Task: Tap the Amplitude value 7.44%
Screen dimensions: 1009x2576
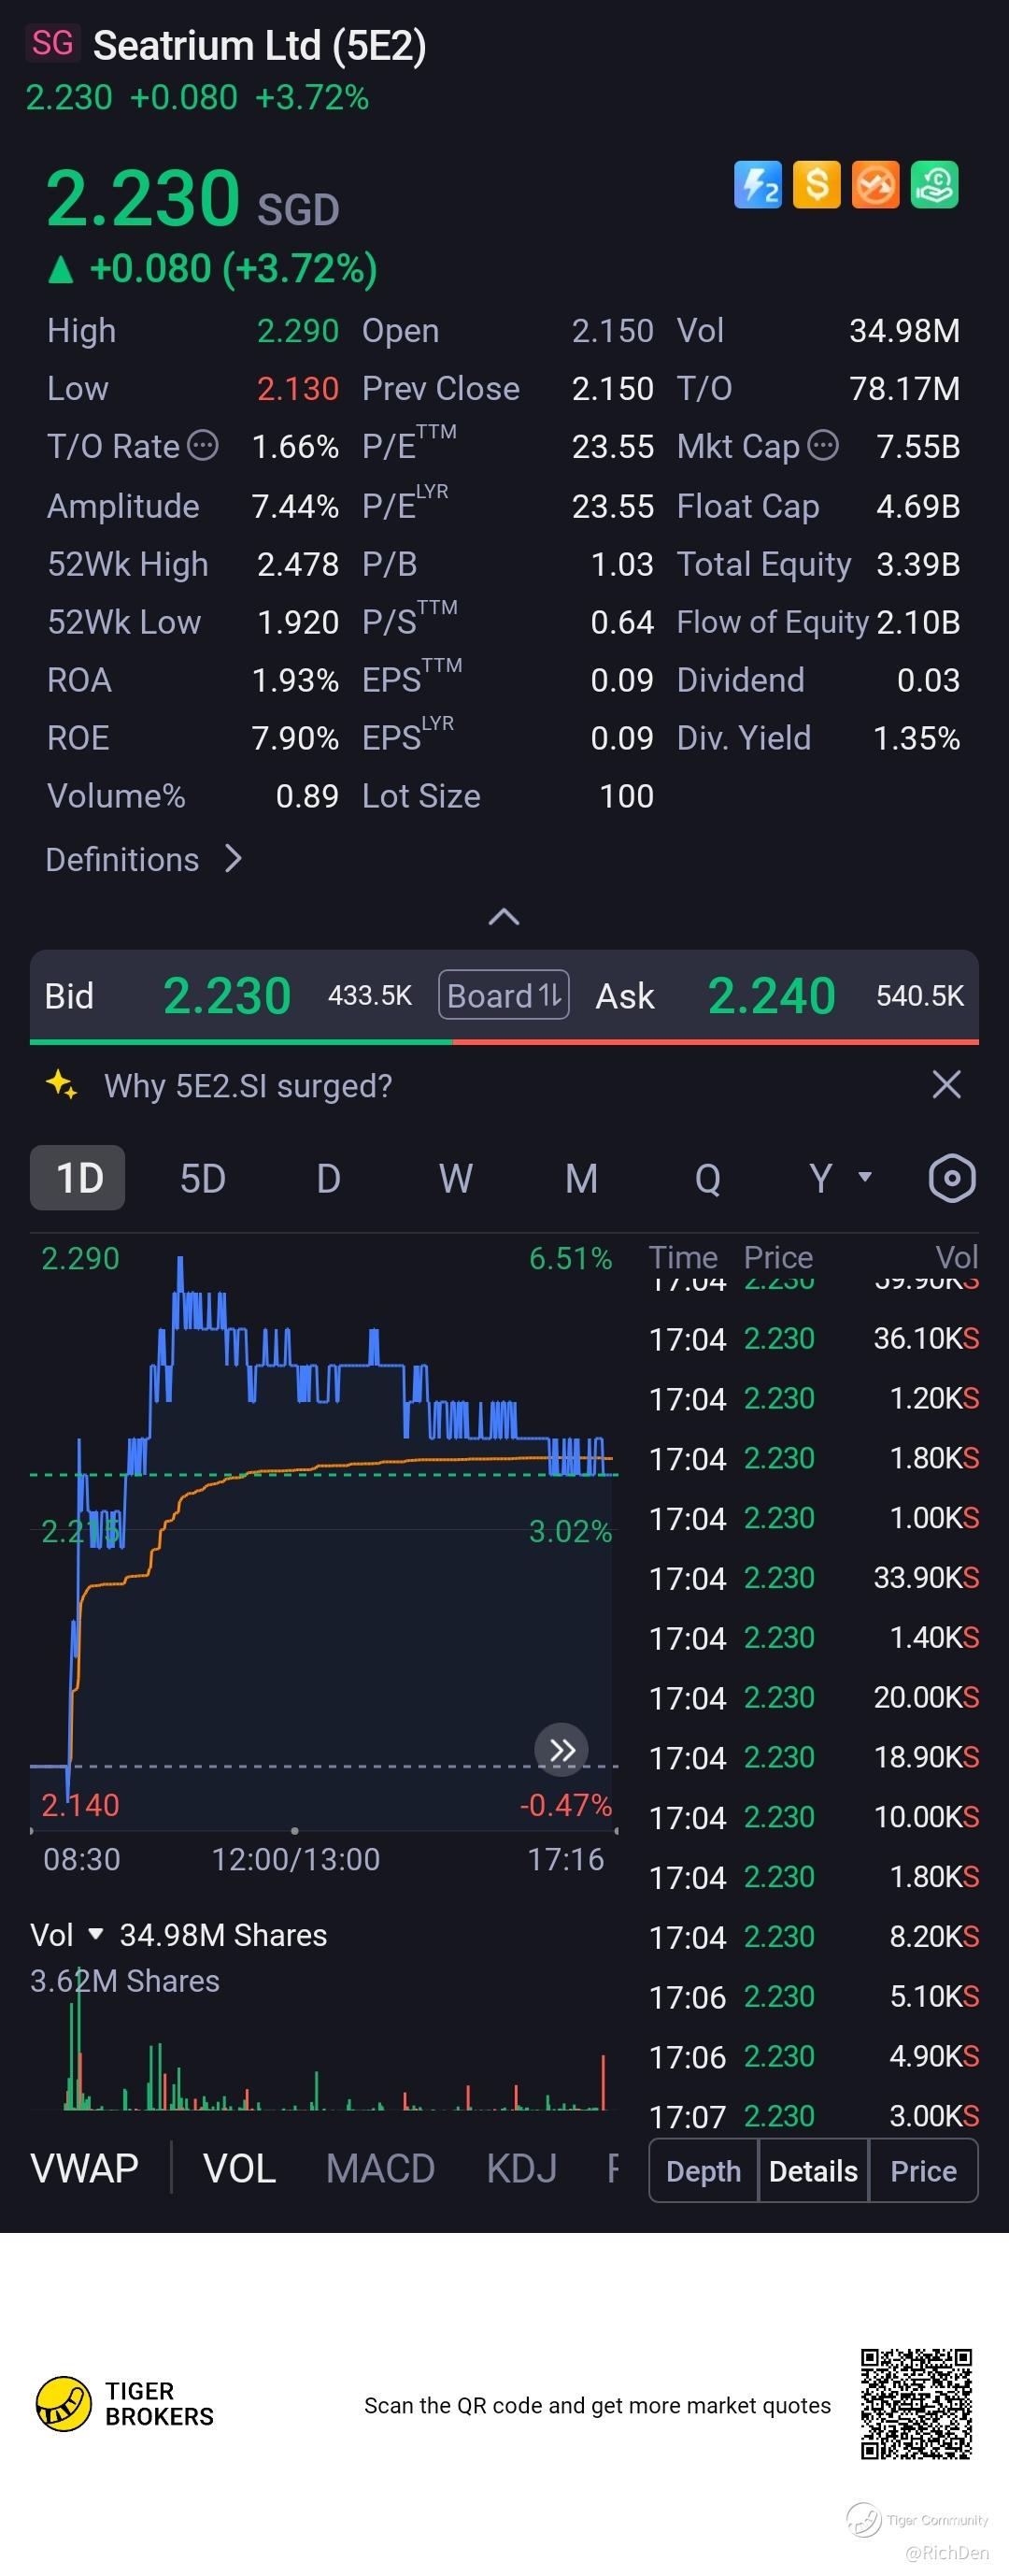Action: click(295, 506)
